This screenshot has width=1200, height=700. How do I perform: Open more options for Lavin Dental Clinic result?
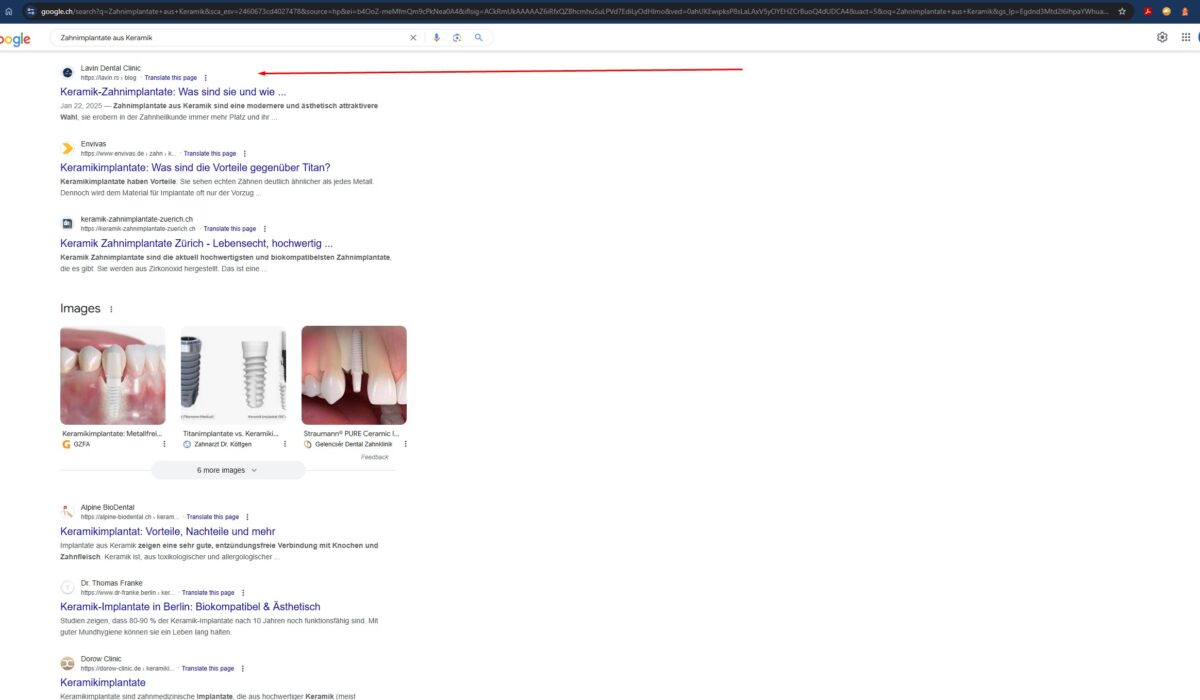coord(206,78)
